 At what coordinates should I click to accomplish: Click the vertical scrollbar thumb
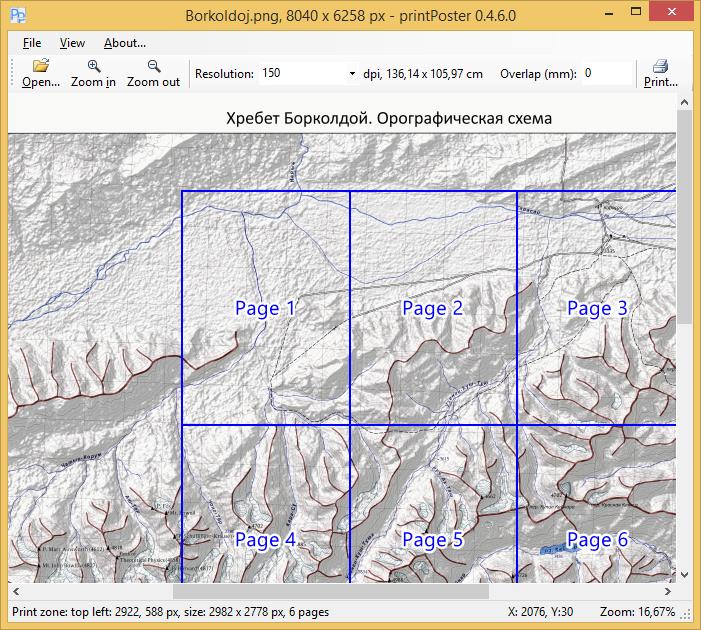point(684,215)
